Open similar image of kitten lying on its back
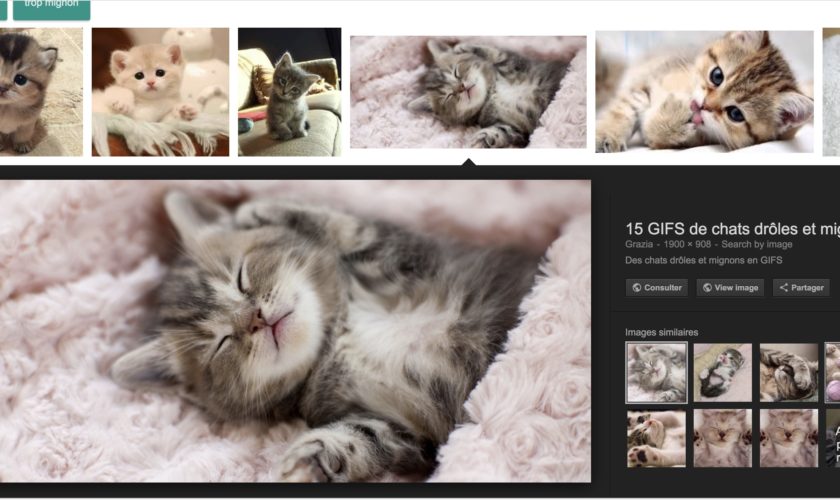 pos(723,372)
